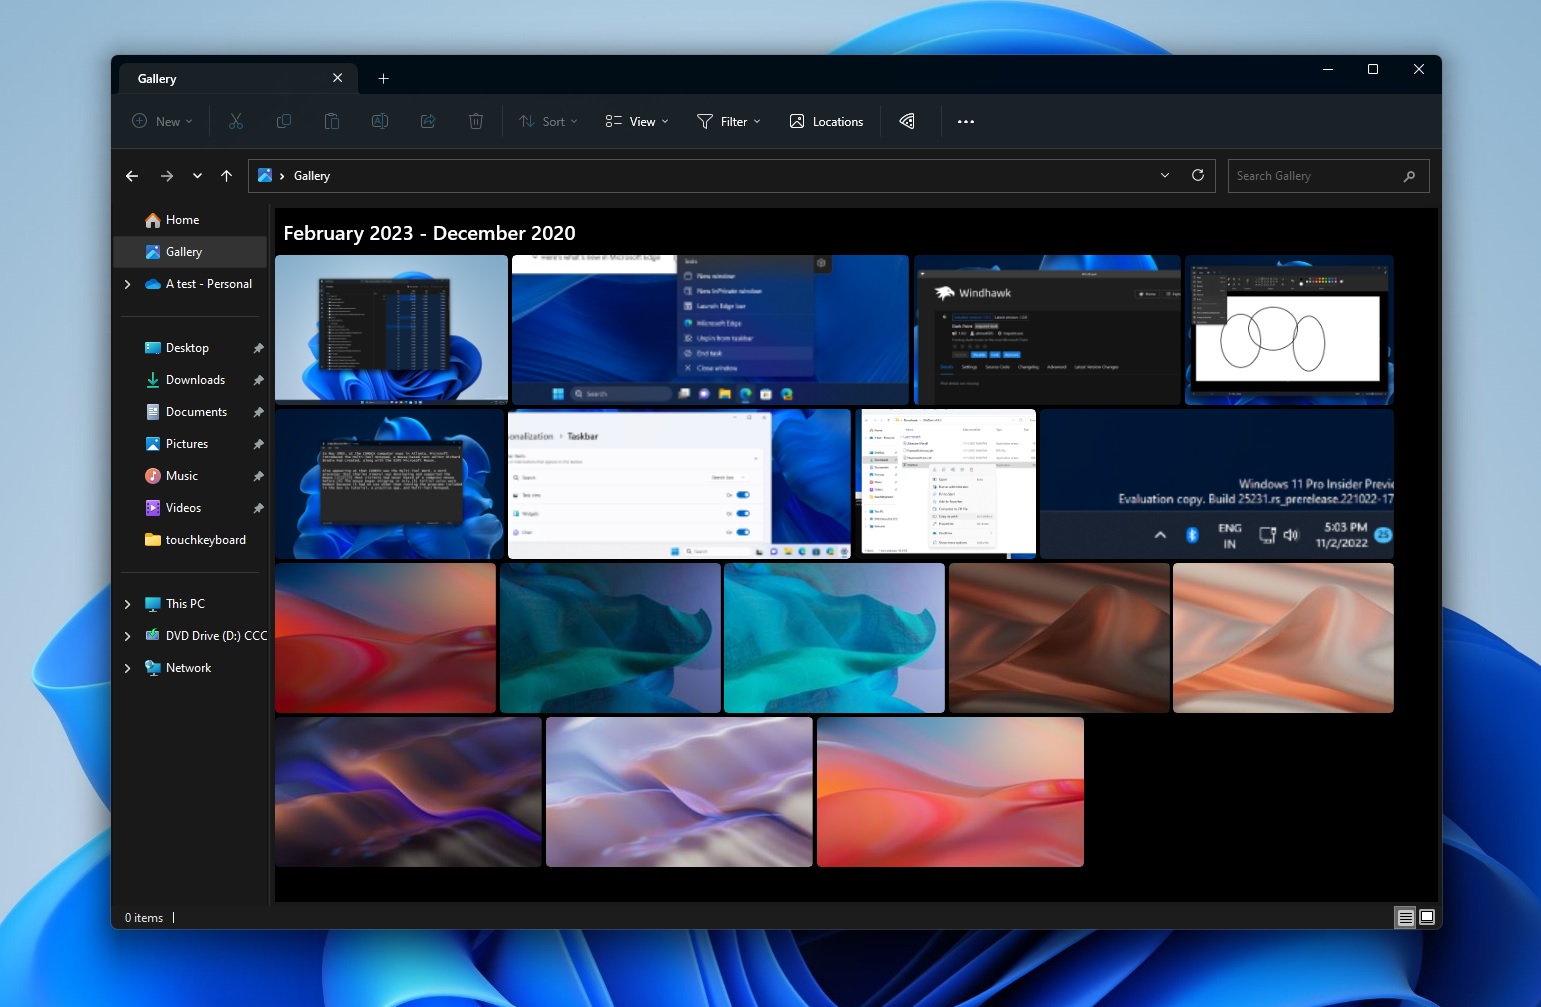This screenshot has height=1007, width=1541.
Task: Share files via the Share icon
Action: (428, 121)
